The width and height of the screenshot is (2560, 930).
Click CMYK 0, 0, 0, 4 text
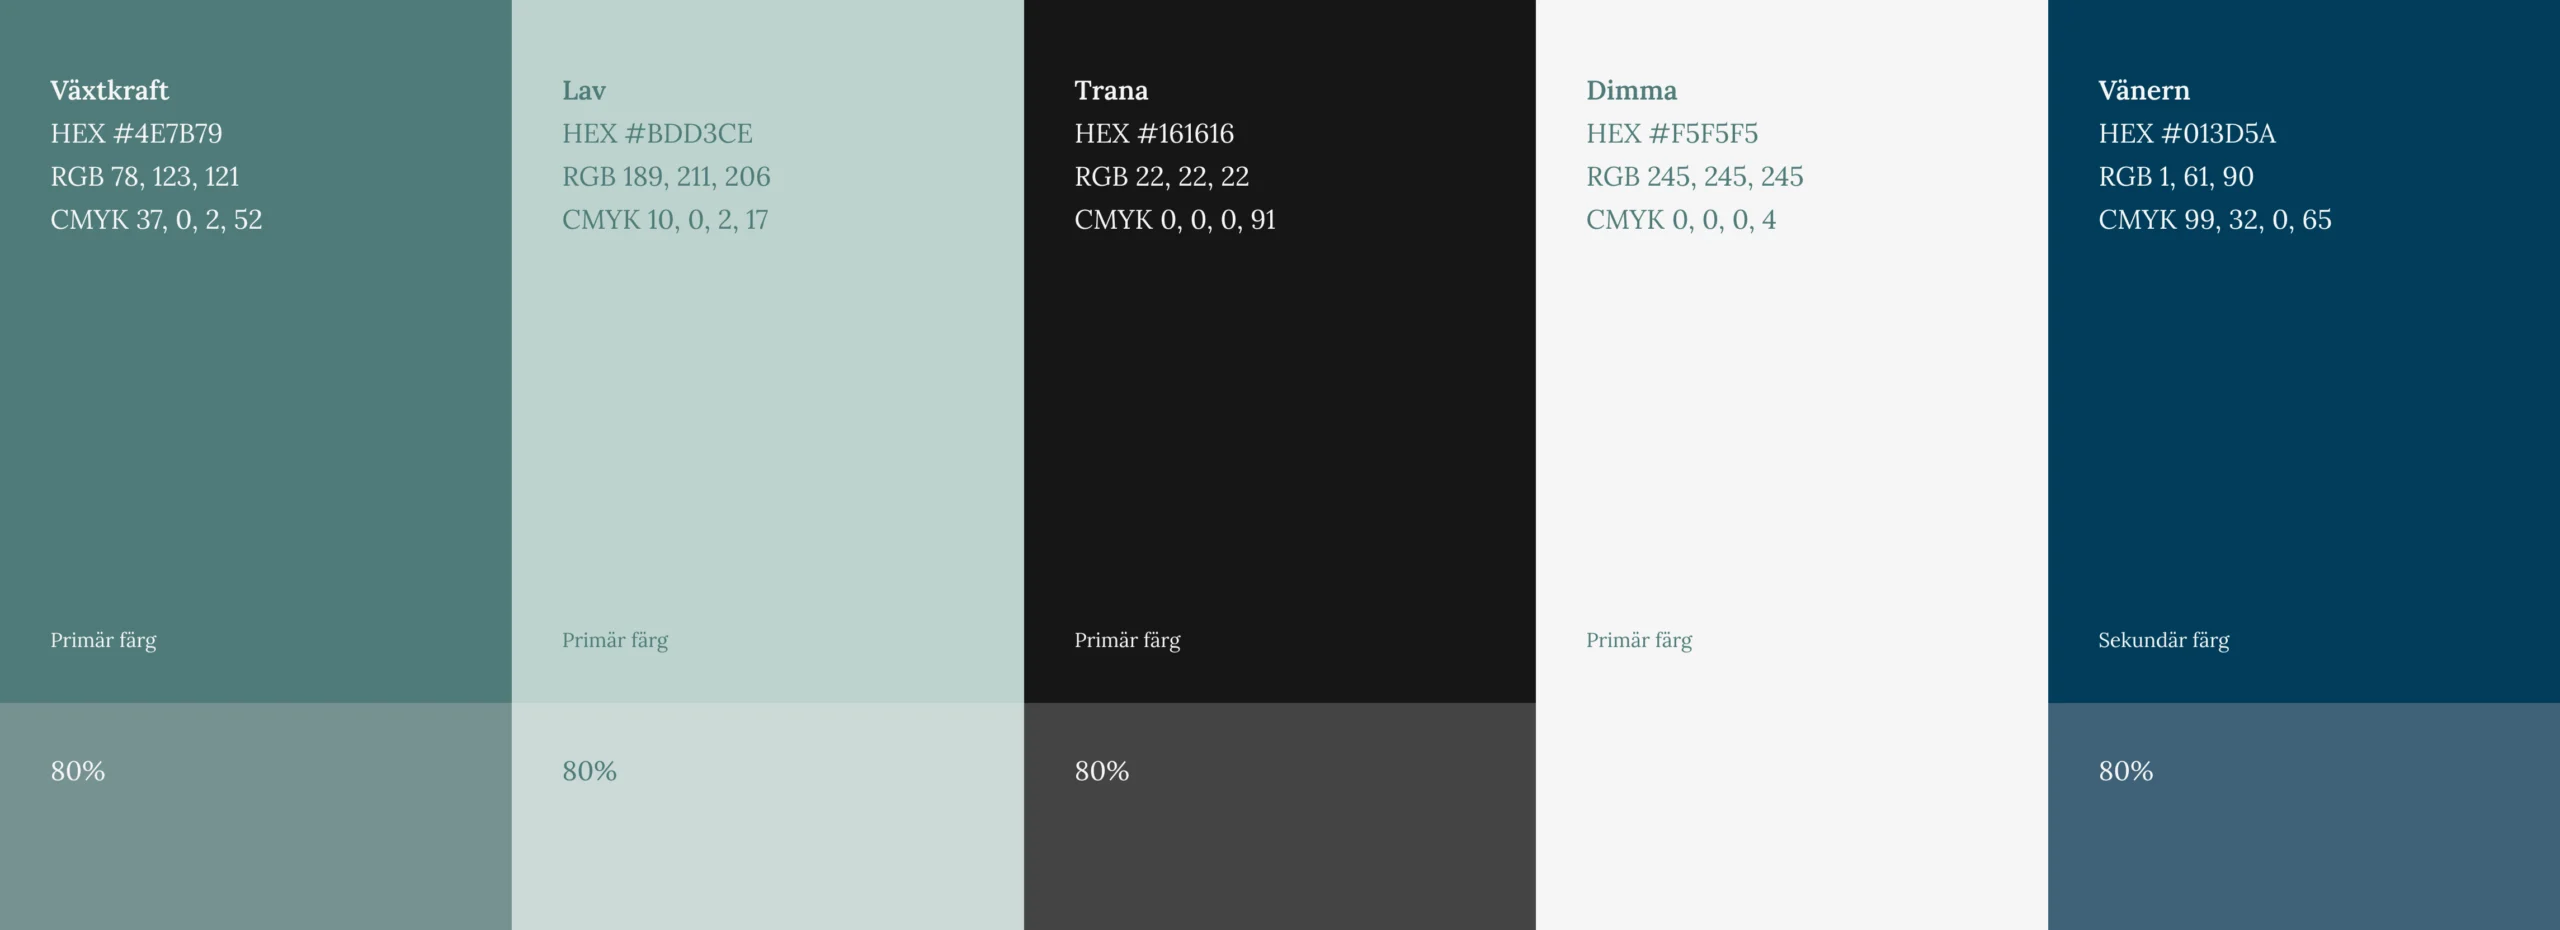[1681, 219]
